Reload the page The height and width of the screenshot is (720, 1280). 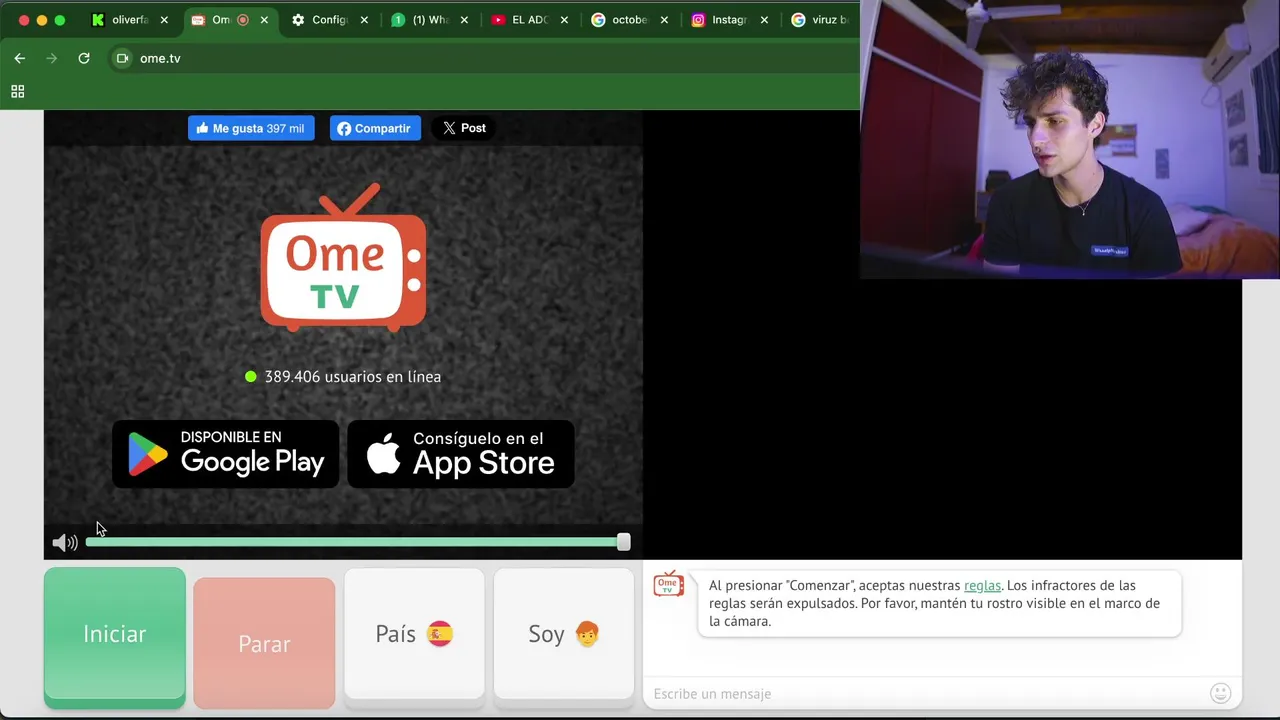tap(84, 58)
